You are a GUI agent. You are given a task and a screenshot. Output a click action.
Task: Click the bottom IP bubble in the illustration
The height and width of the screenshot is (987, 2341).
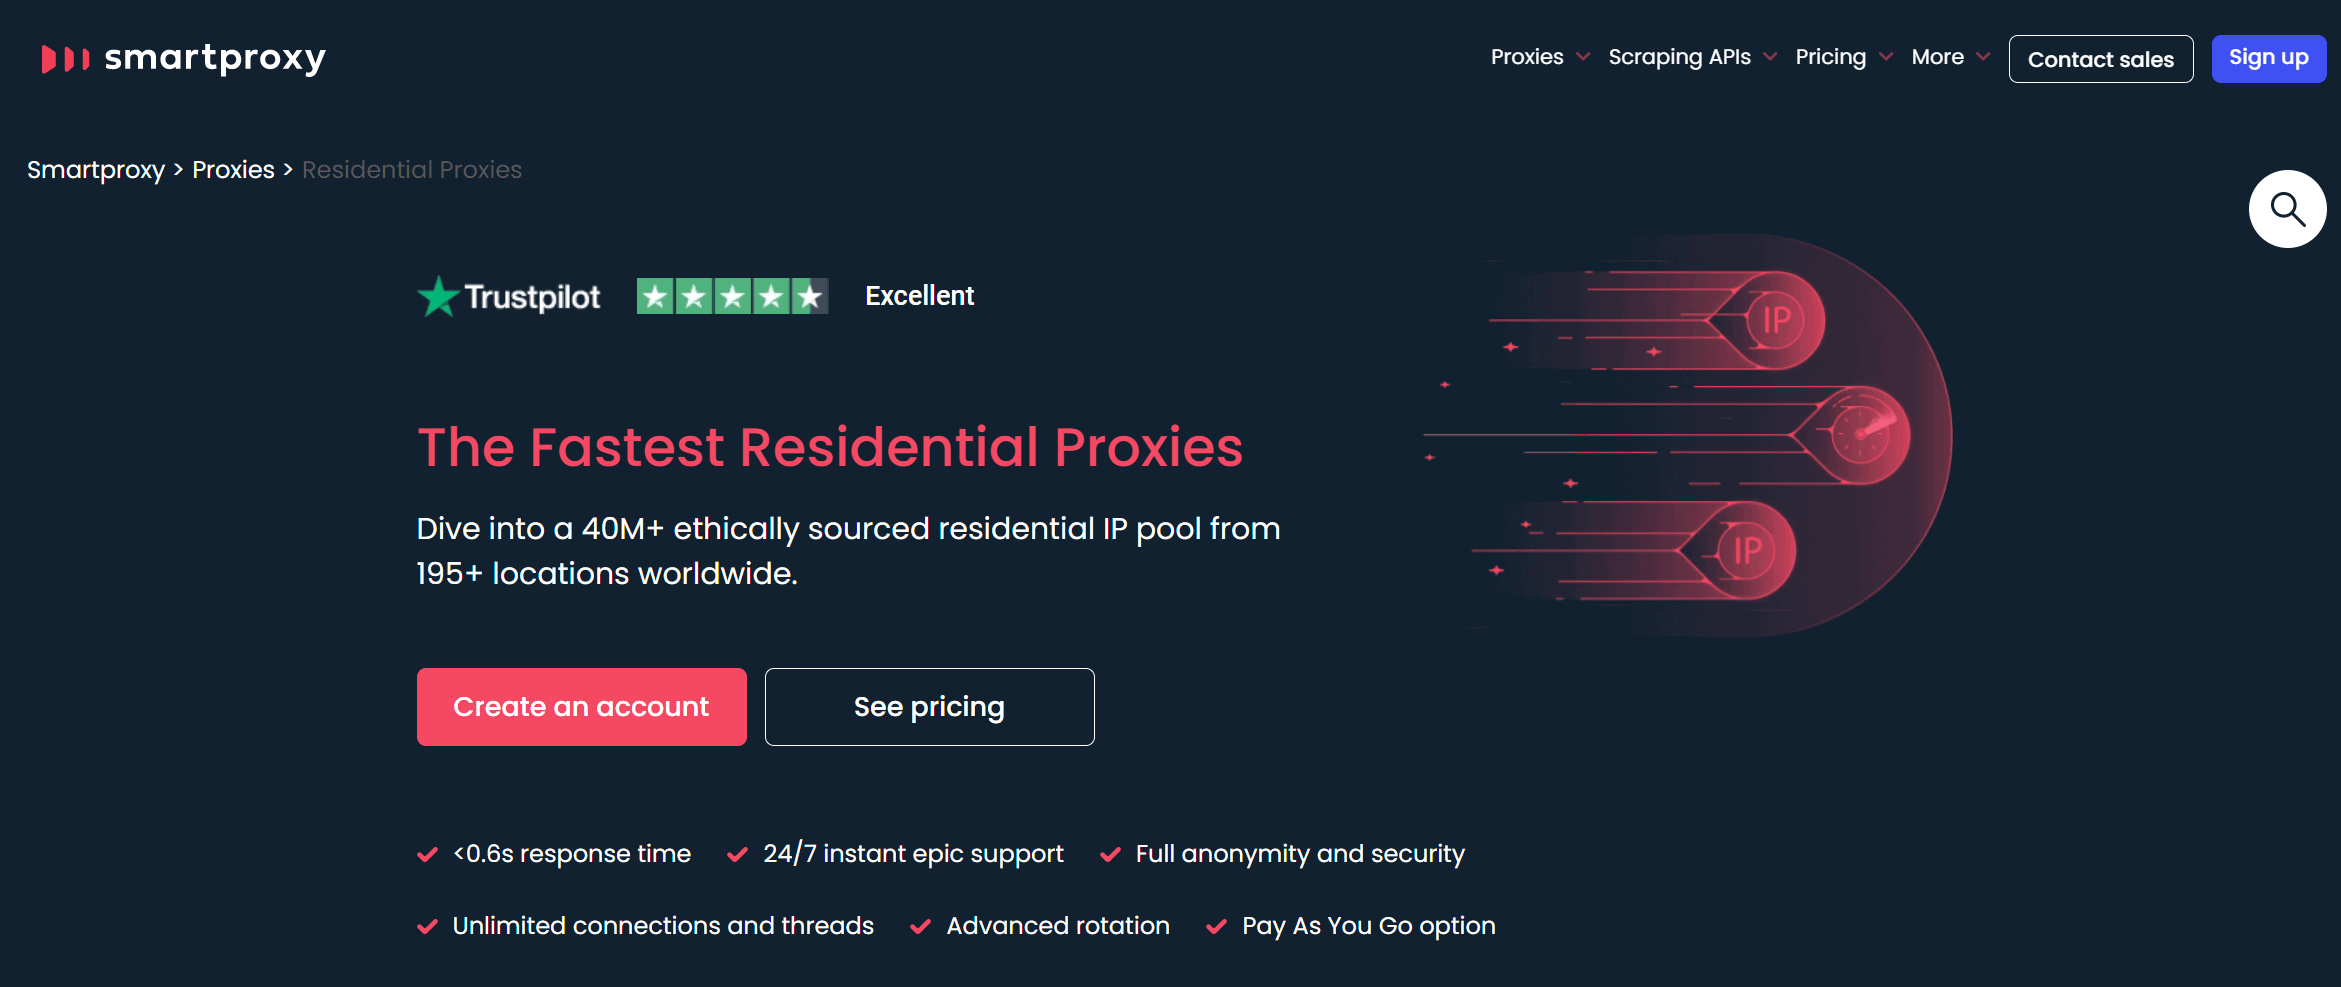[x=1747, y=550]
